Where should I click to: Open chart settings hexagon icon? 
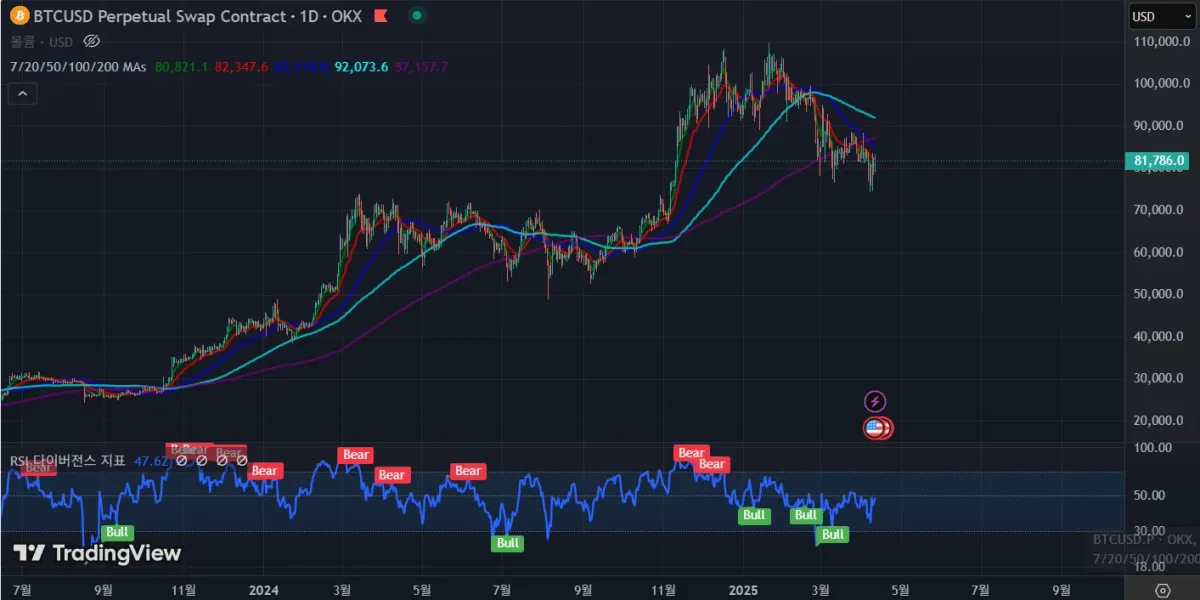(1162, 590)
